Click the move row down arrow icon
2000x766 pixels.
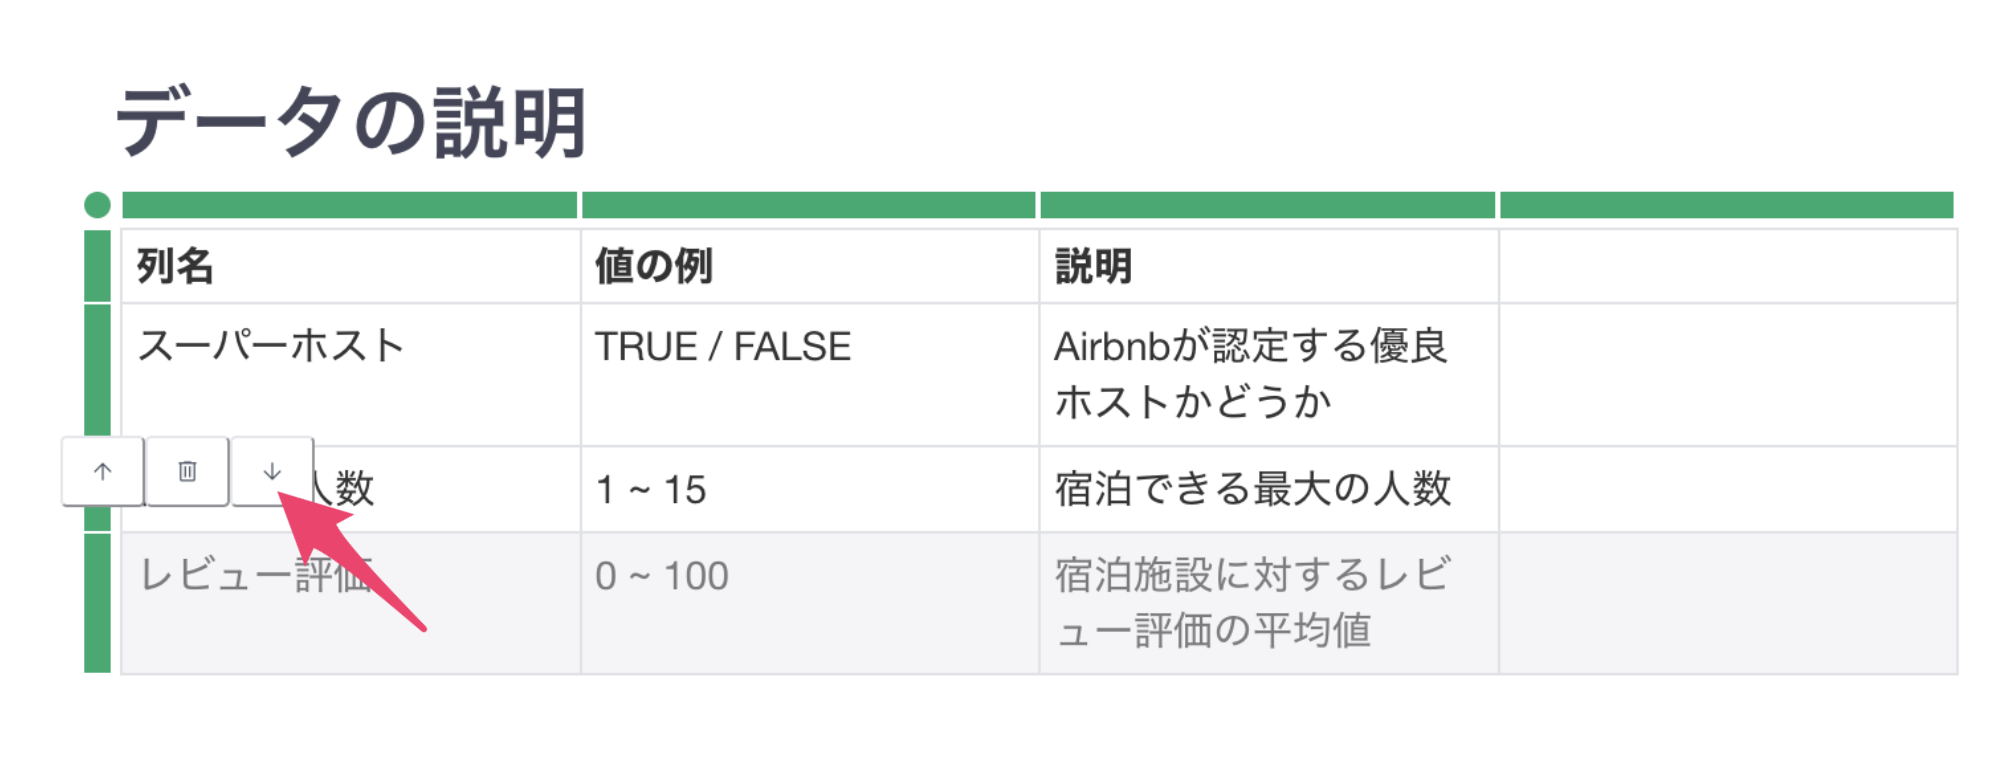click(272, 471)
